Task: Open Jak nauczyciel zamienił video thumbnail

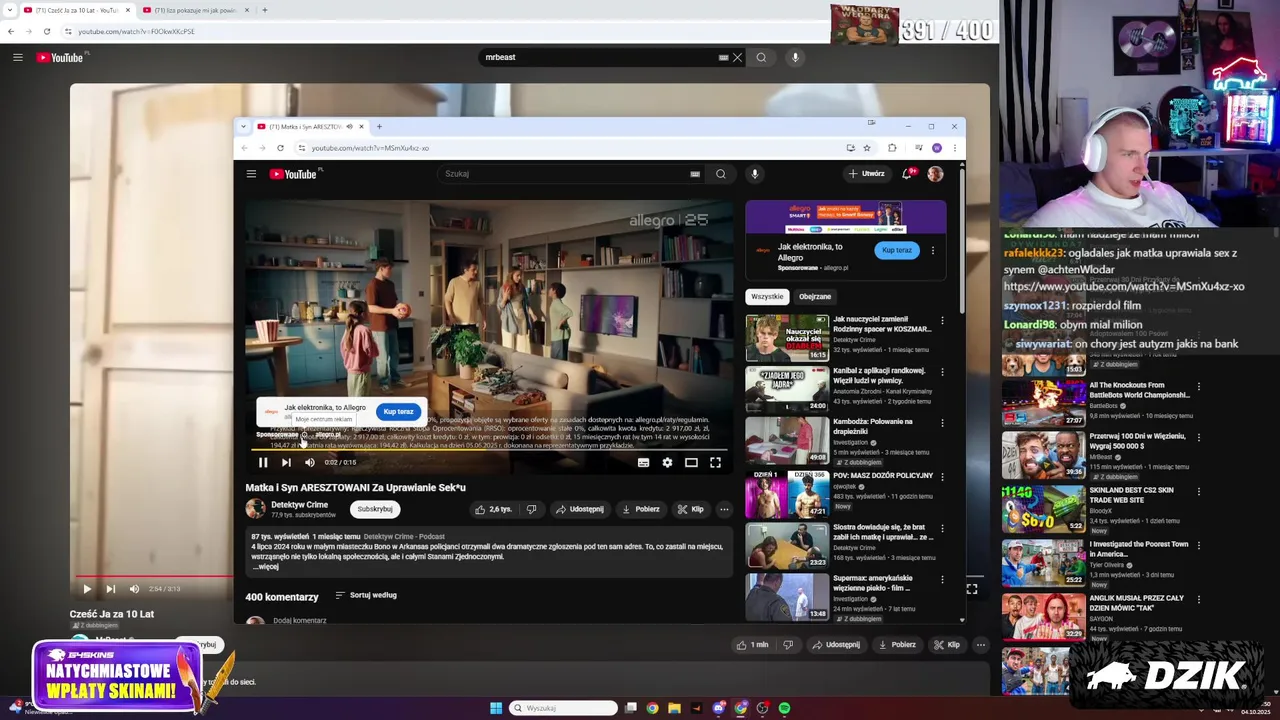Action: tap(787, 338)
